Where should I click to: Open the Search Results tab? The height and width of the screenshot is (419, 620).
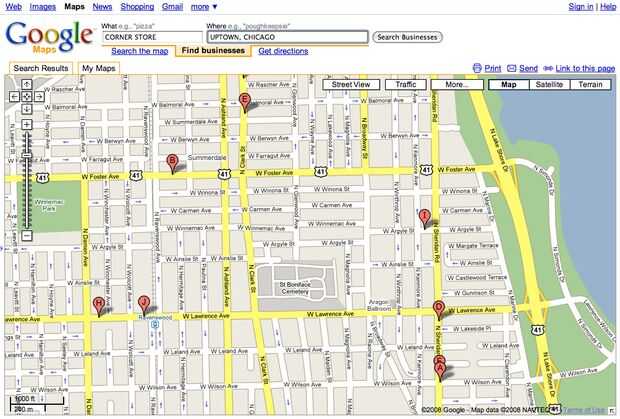[41, 68]
